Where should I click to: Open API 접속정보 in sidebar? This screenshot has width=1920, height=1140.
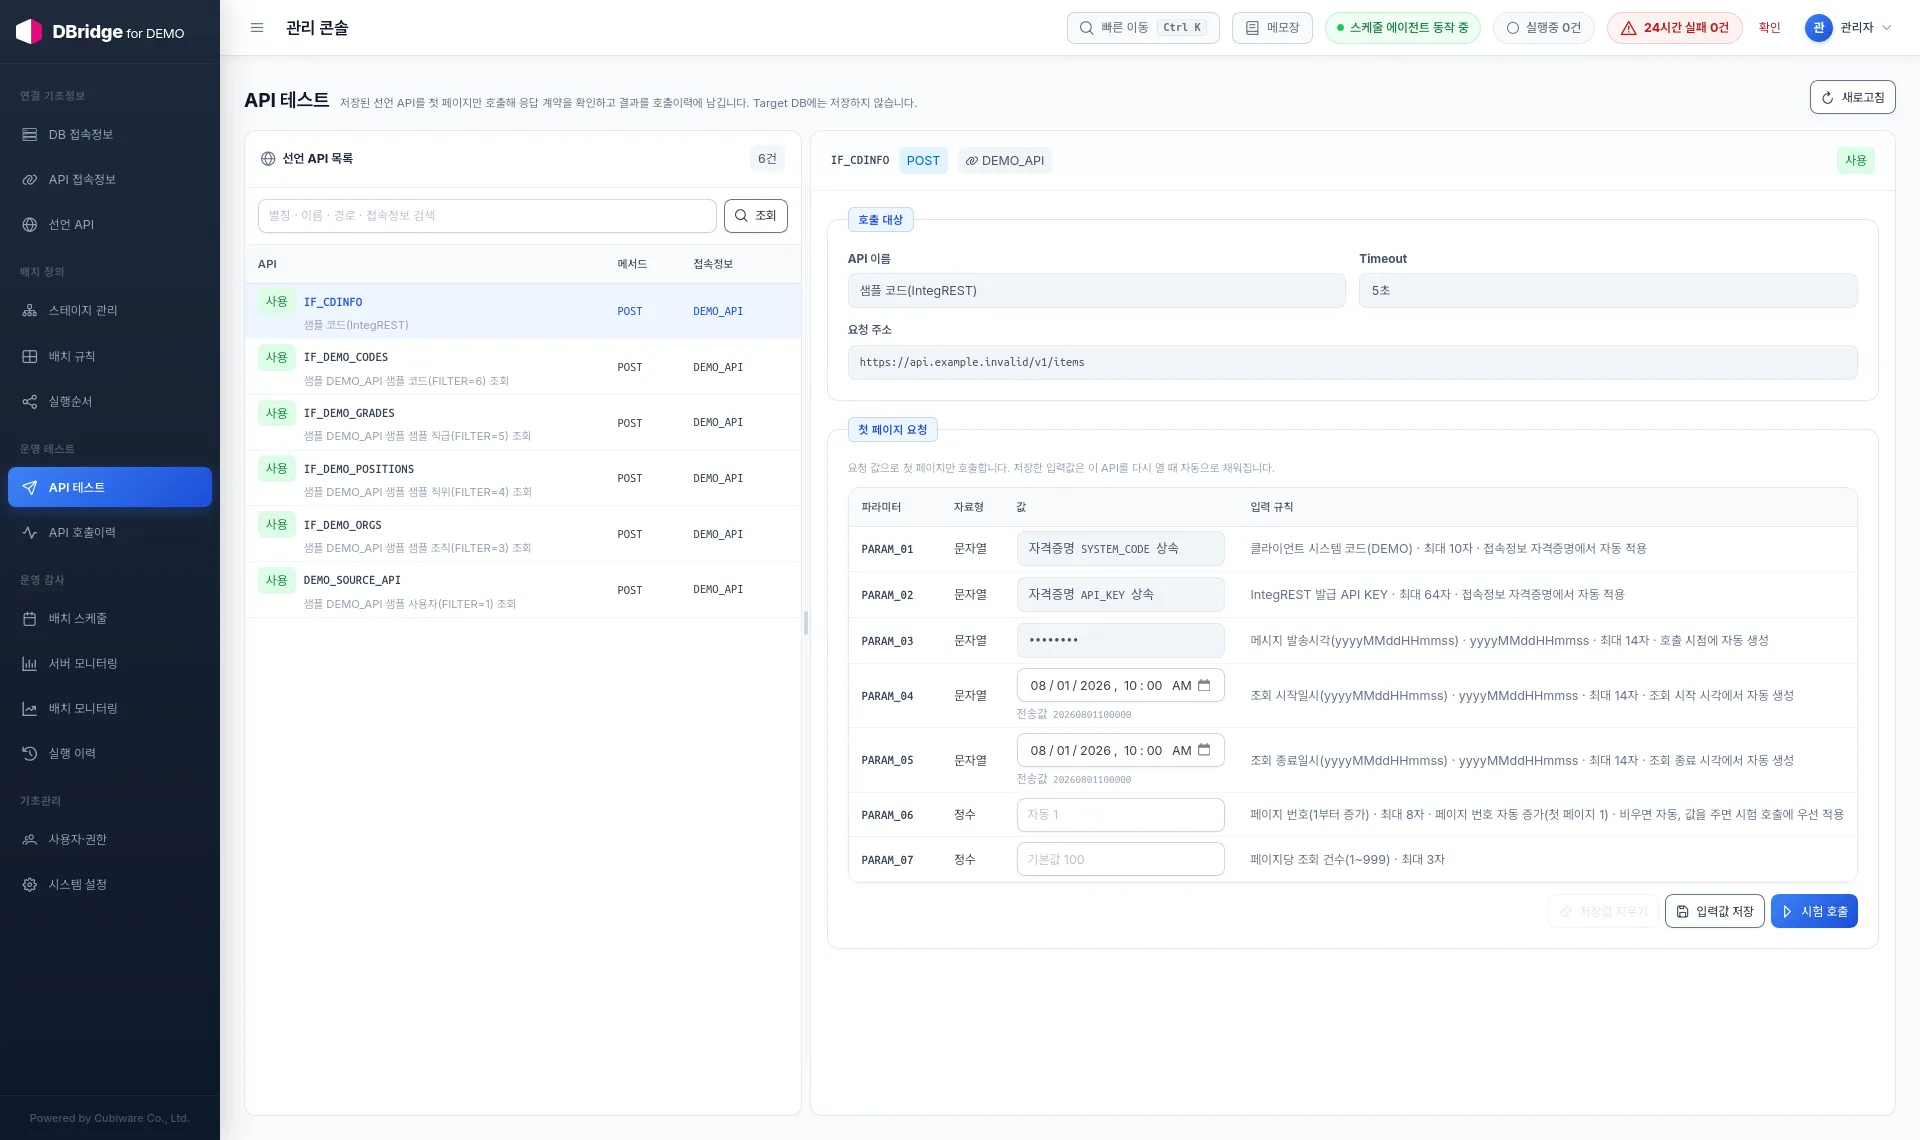(110, 179)
